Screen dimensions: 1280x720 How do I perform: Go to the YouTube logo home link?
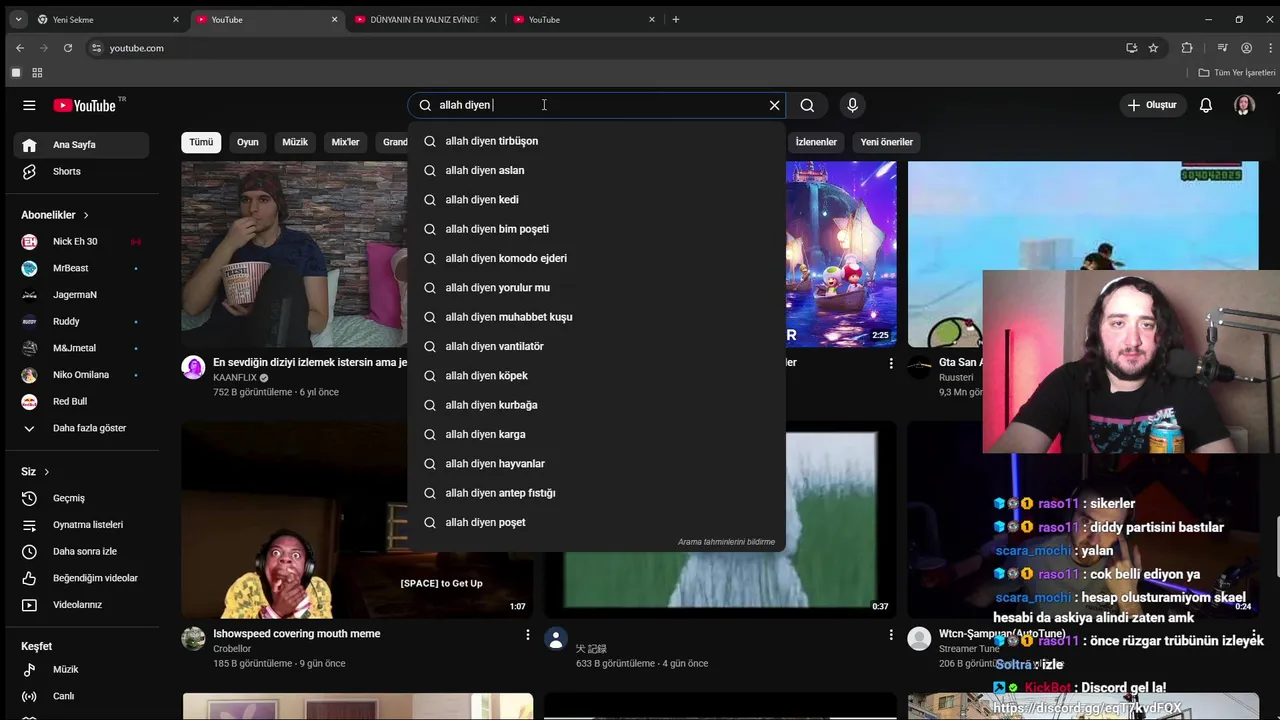coord(85,105)
